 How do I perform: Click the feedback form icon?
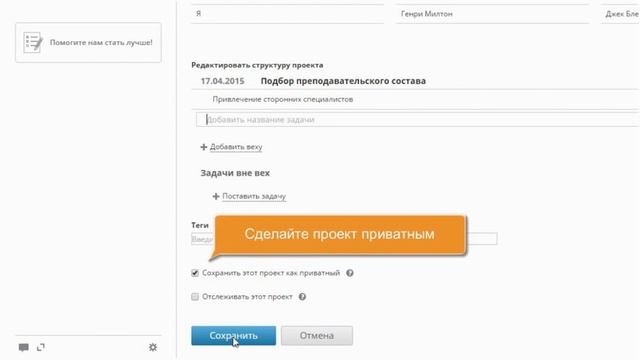[33, 42]
